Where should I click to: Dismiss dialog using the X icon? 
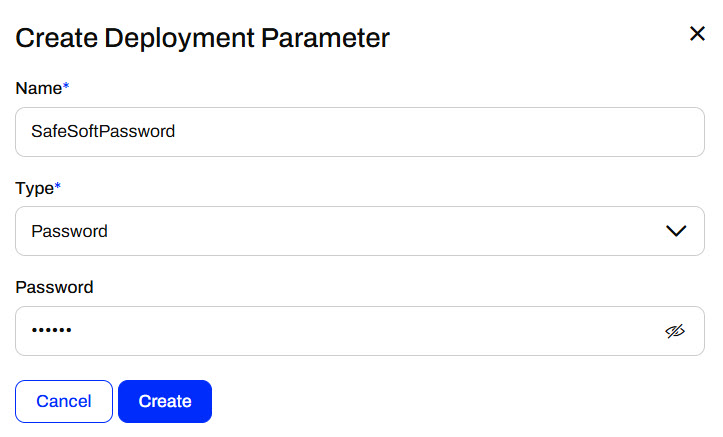tap(697, 34)
